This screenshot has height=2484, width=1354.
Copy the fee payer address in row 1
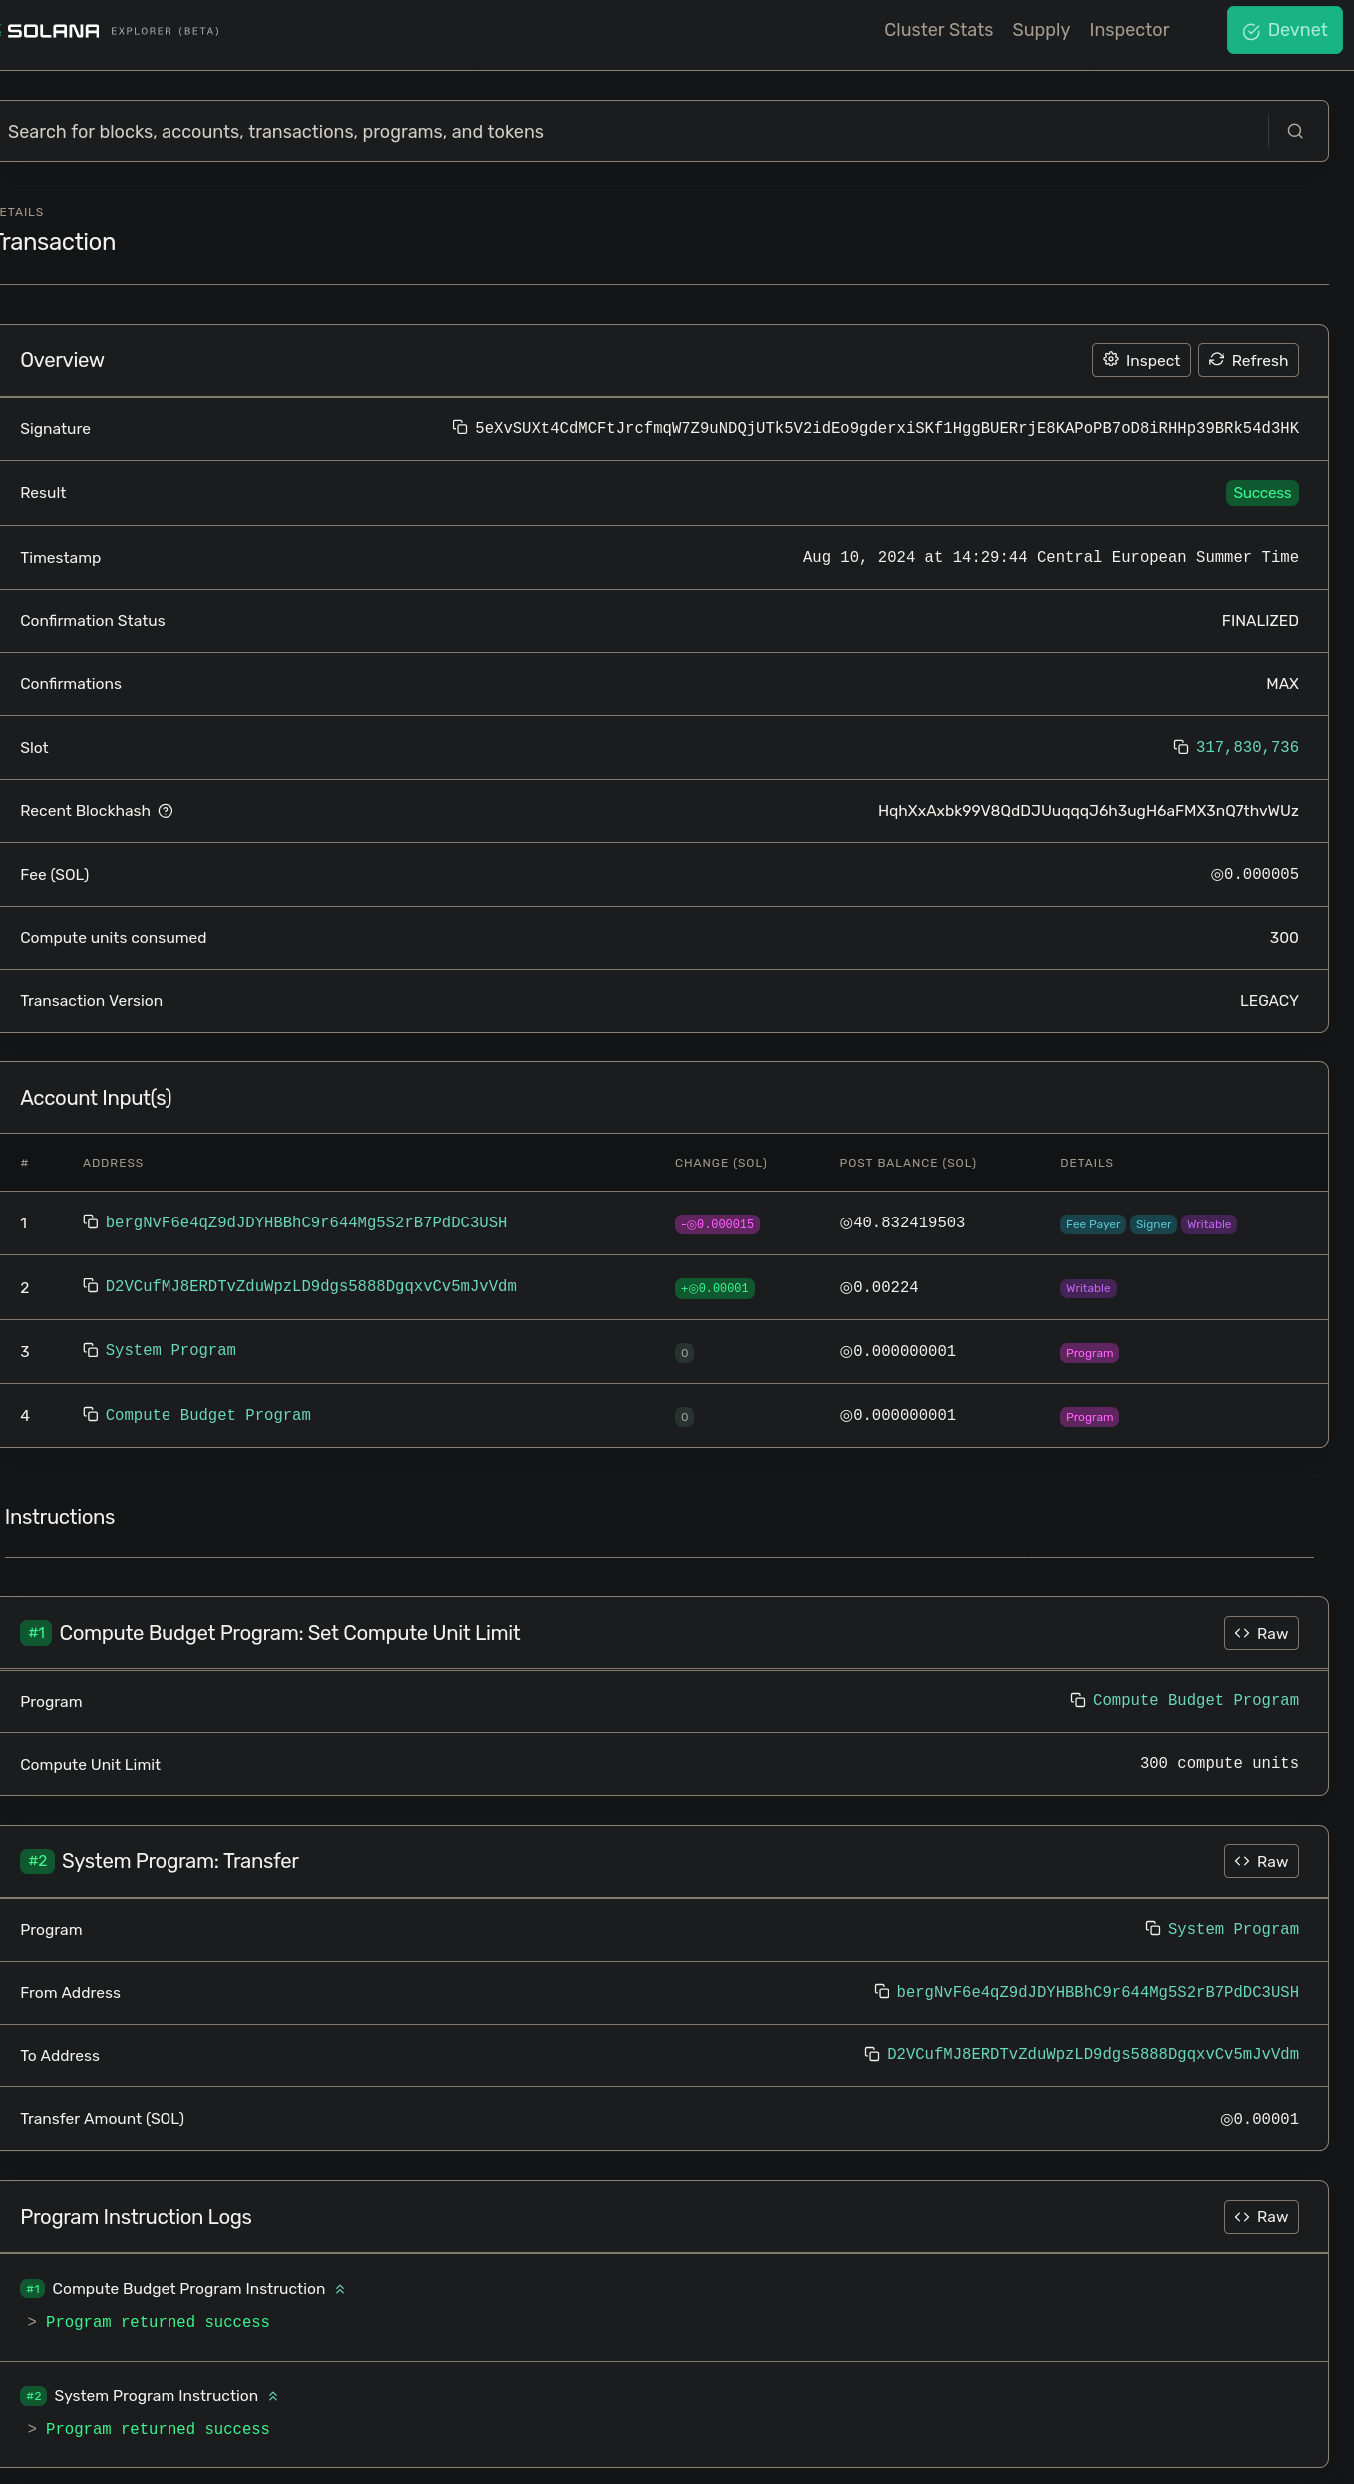click(91, 1222)
